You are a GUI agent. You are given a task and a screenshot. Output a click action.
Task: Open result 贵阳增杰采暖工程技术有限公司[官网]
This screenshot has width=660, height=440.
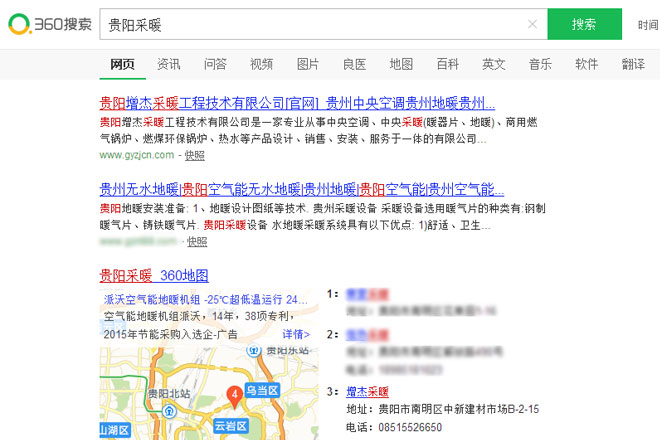297,103
